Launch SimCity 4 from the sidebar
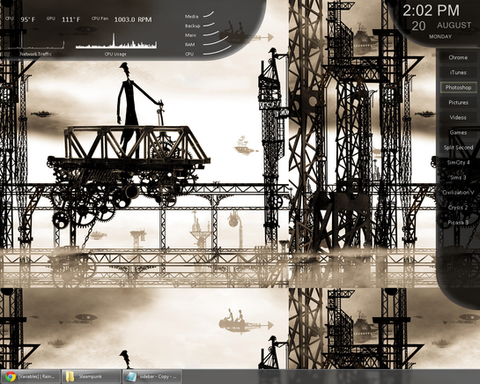This screenshot has height=384, width=480. [458, 162]
